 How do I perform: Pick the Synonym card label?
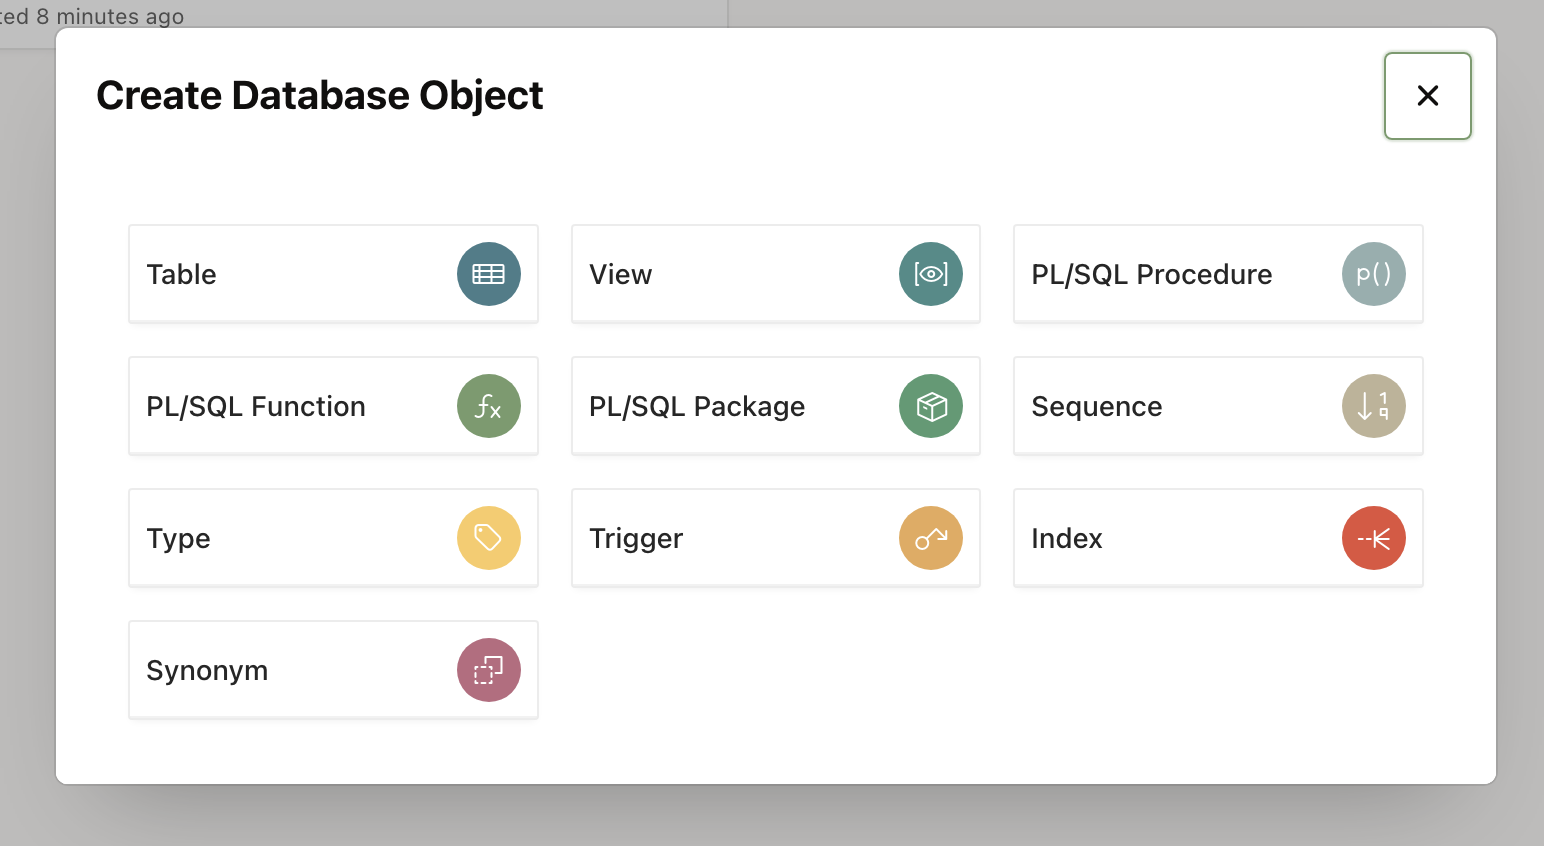coord(207,670)
